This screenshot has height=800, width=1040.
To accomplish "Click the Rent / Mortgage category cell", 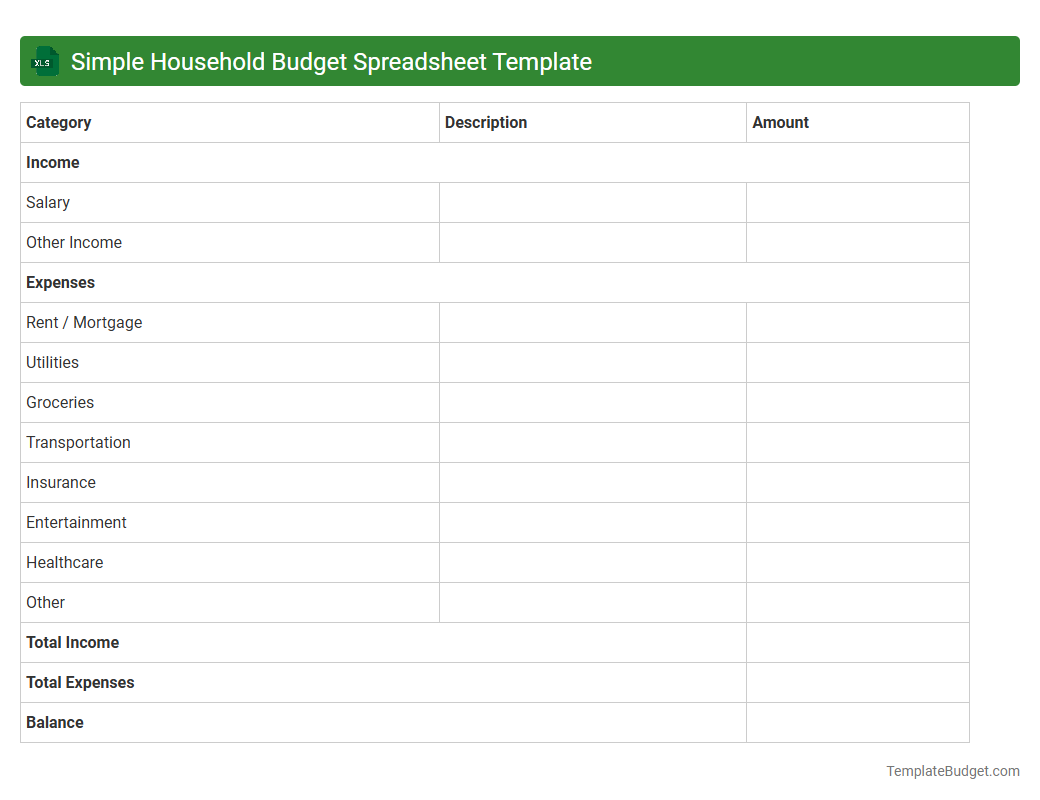I will 84,322.
